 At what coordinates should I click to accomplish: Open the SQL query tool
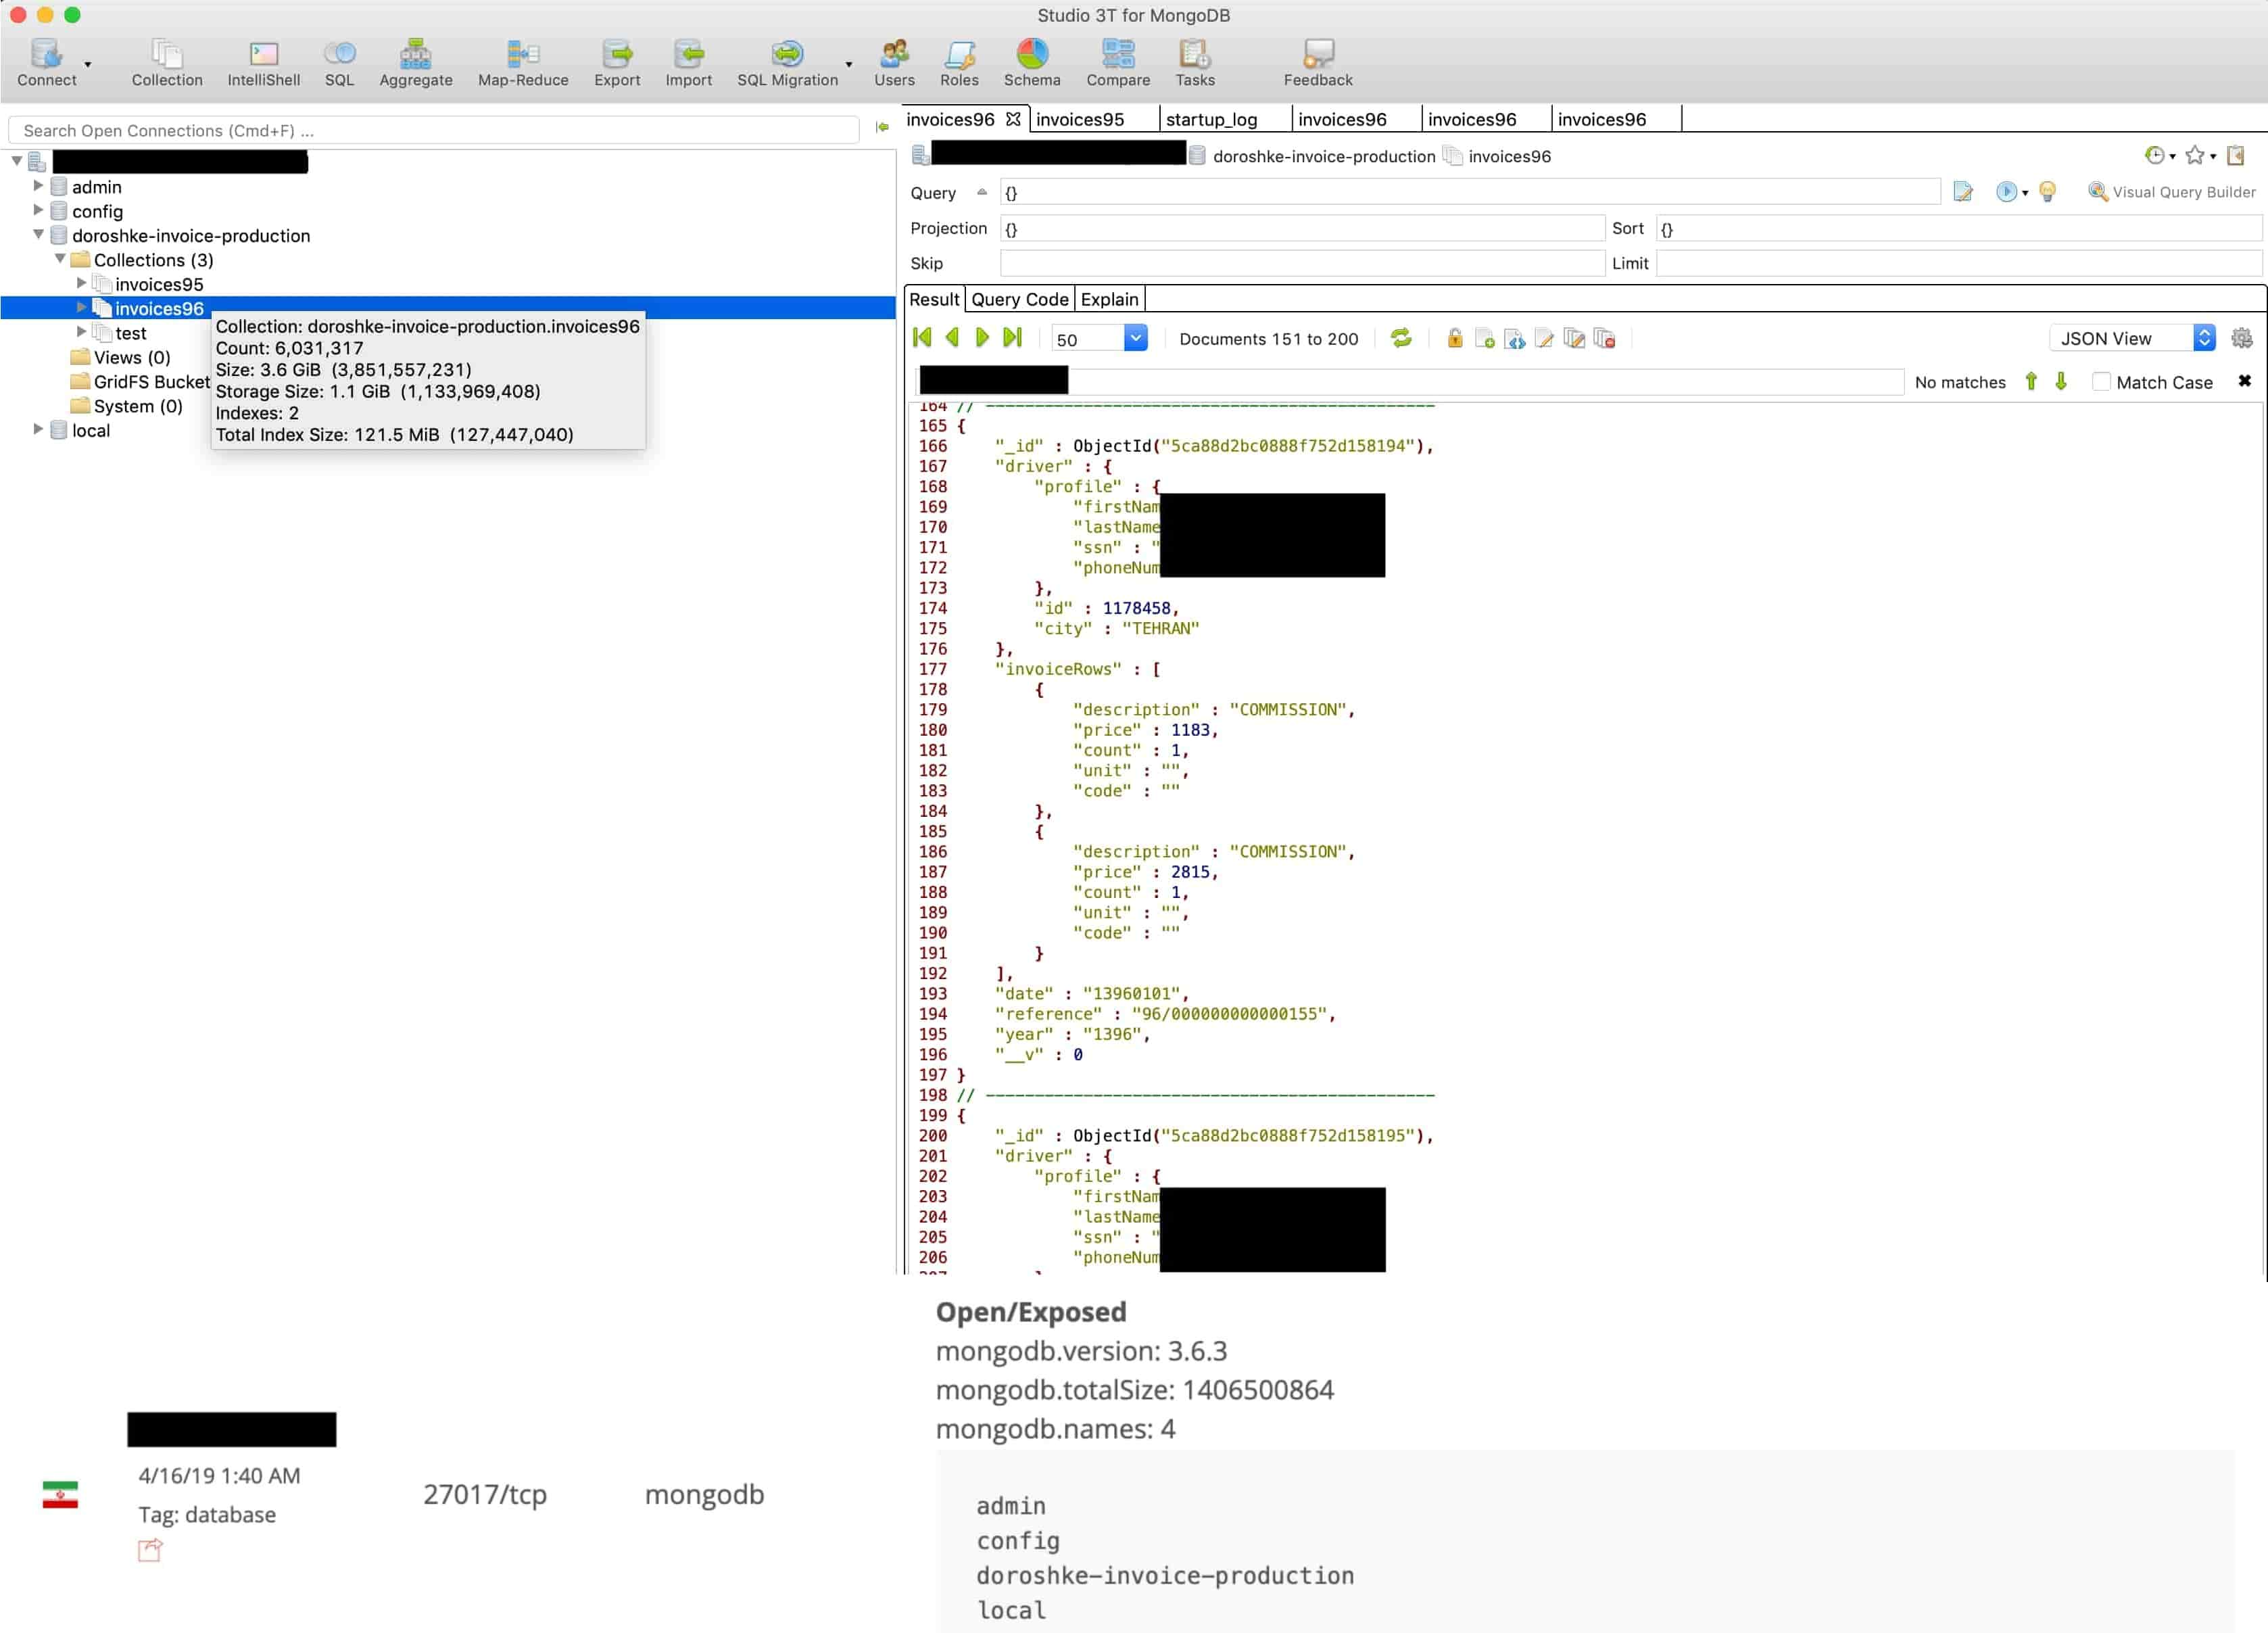tap(339, 62)
